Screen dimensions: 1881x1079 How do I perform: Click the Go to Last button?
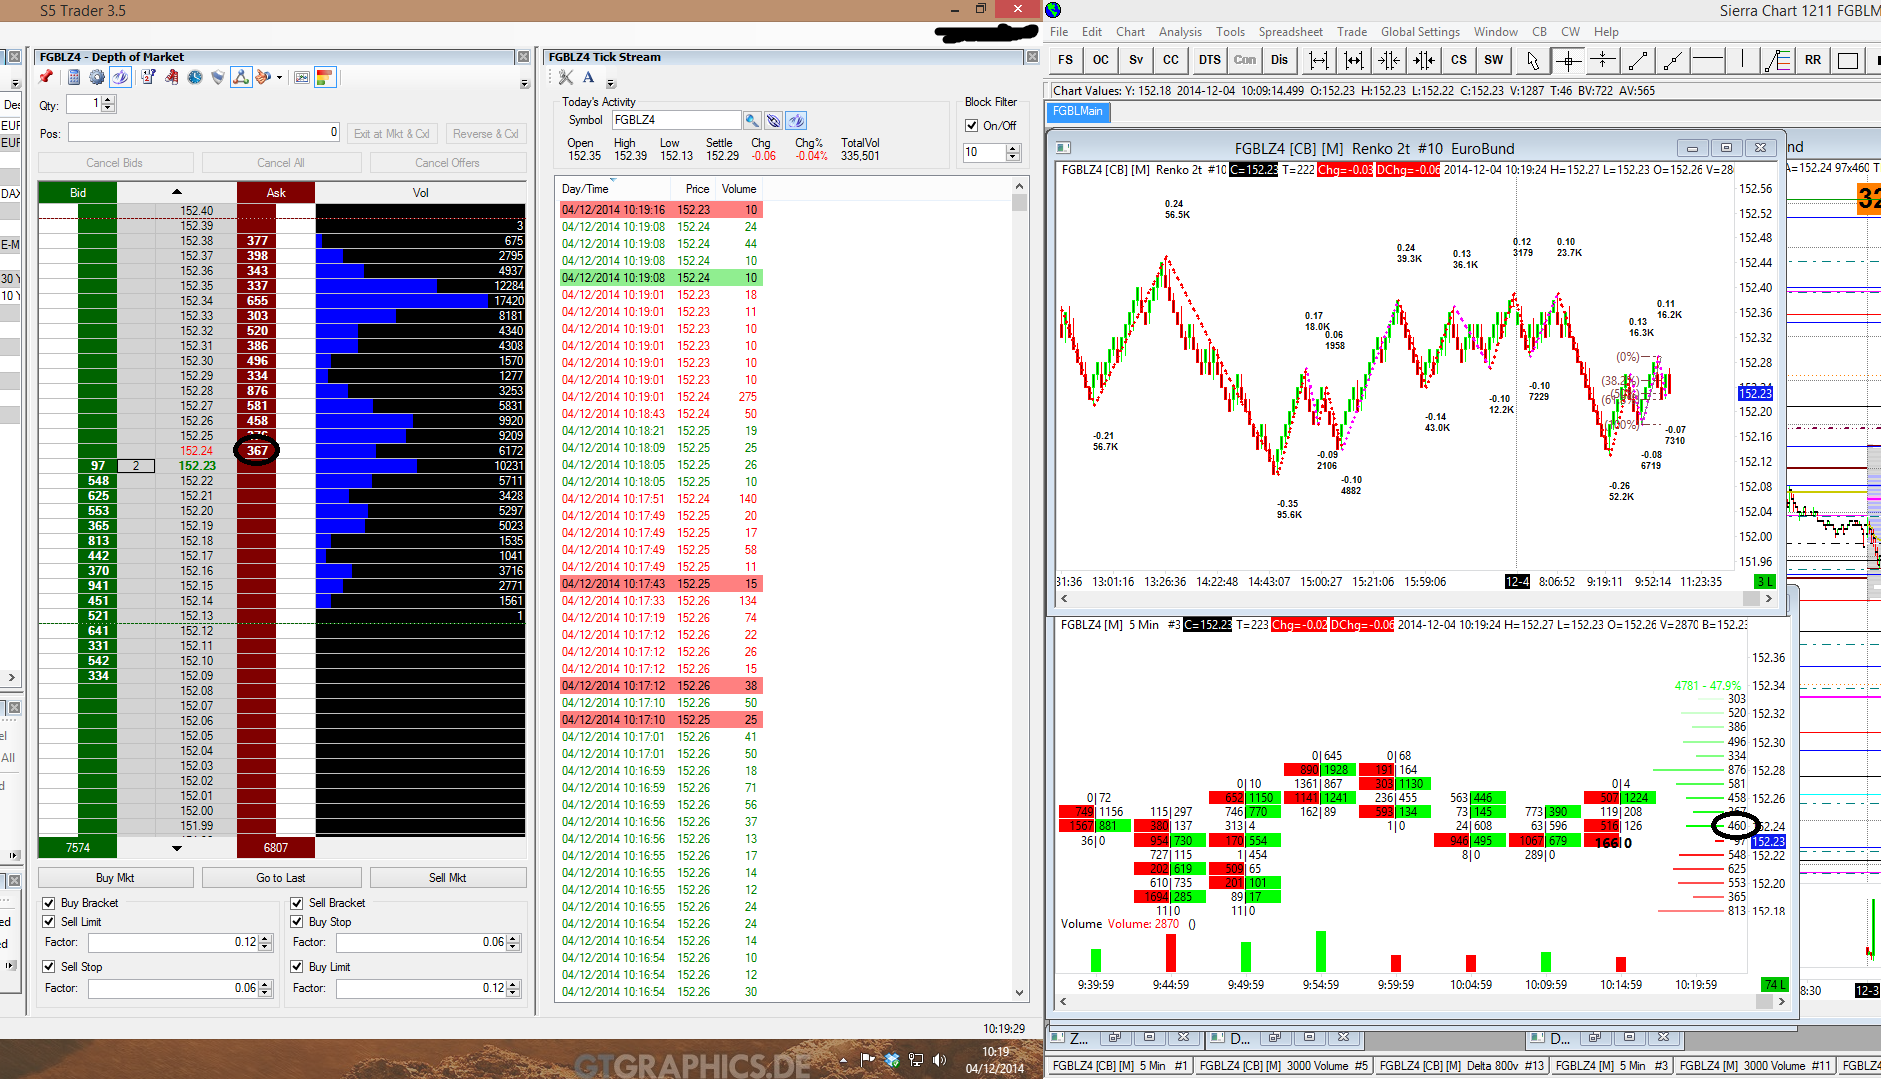(x=281, y=878)
